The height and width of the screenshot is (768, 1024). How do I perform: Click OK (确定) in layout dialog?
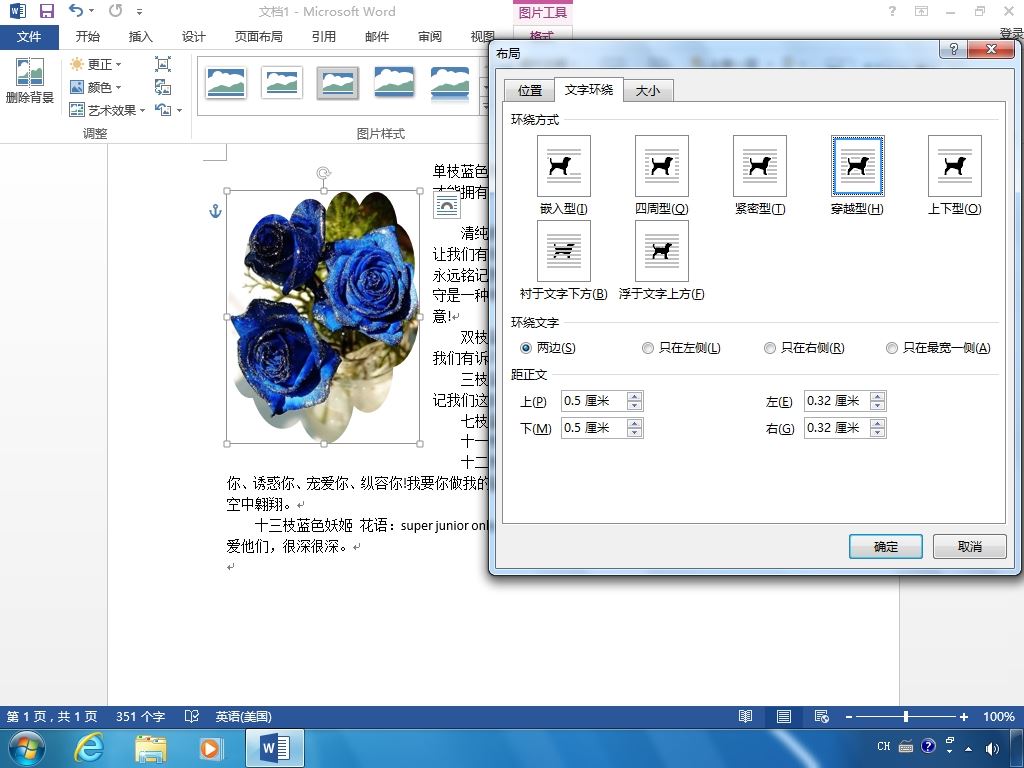[x=886, y=547]
